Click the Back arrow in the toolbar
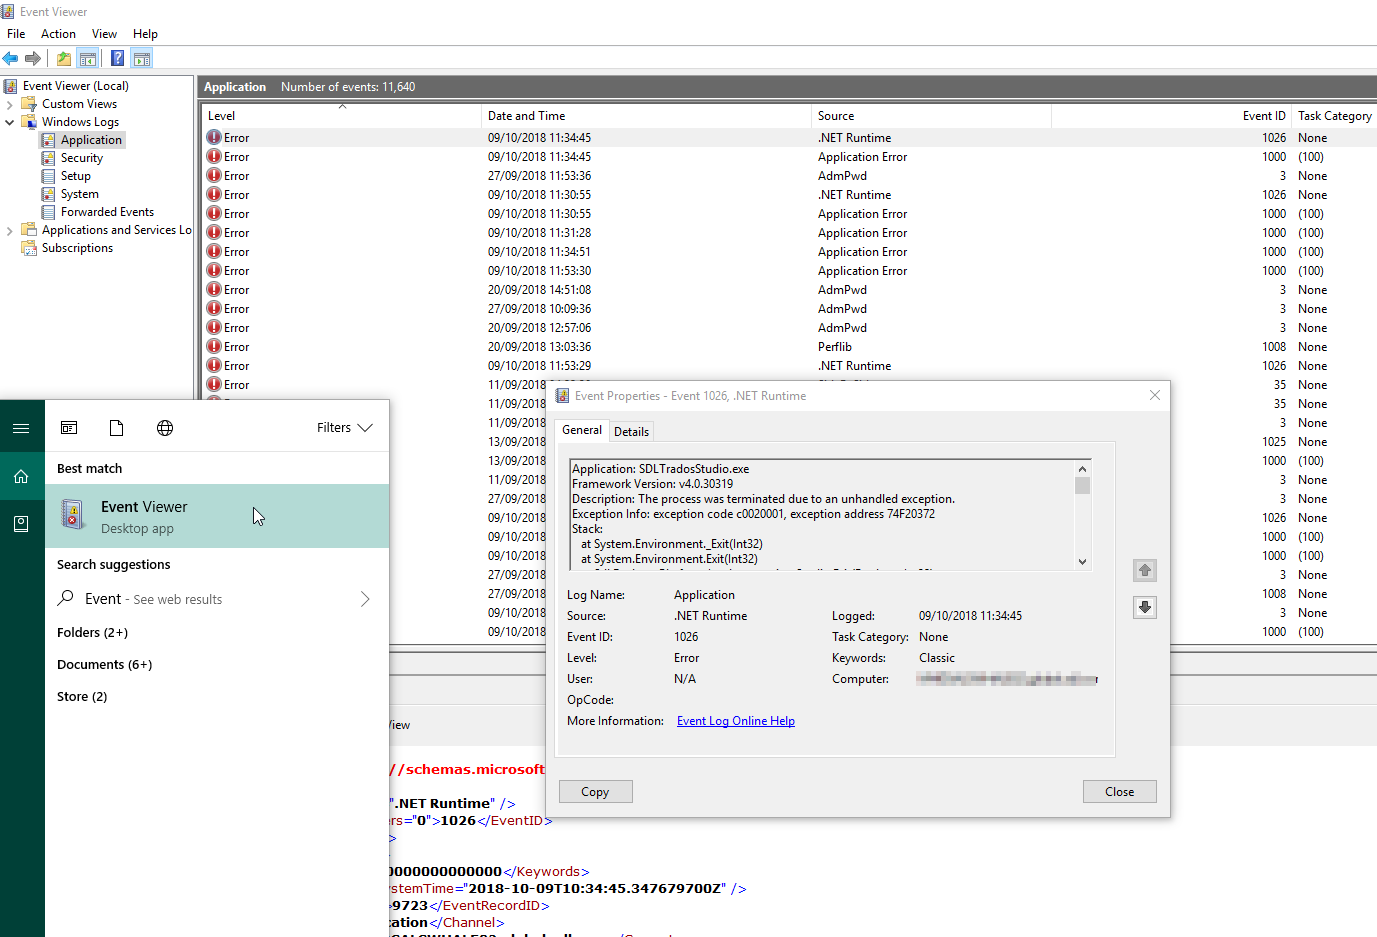 pos(11,59)
